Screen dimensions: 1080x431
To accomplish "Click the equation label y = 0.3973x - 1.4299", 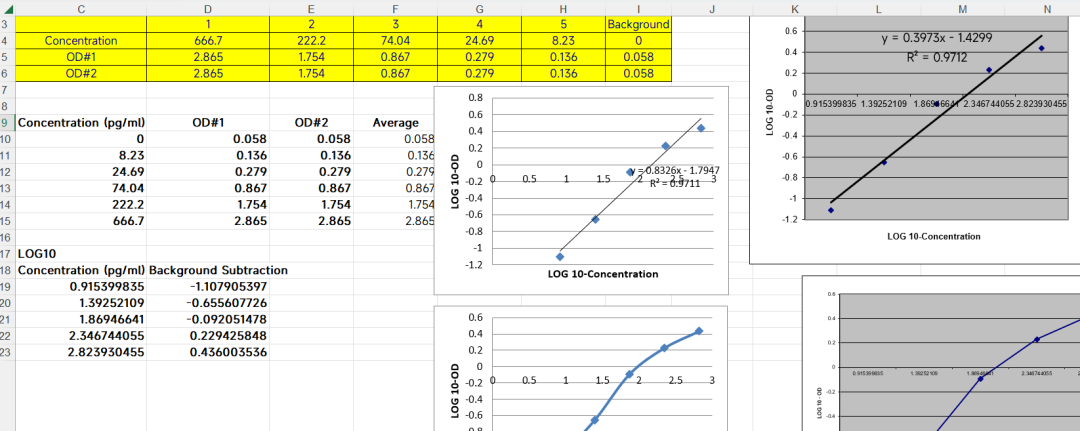I will [937, 39].
